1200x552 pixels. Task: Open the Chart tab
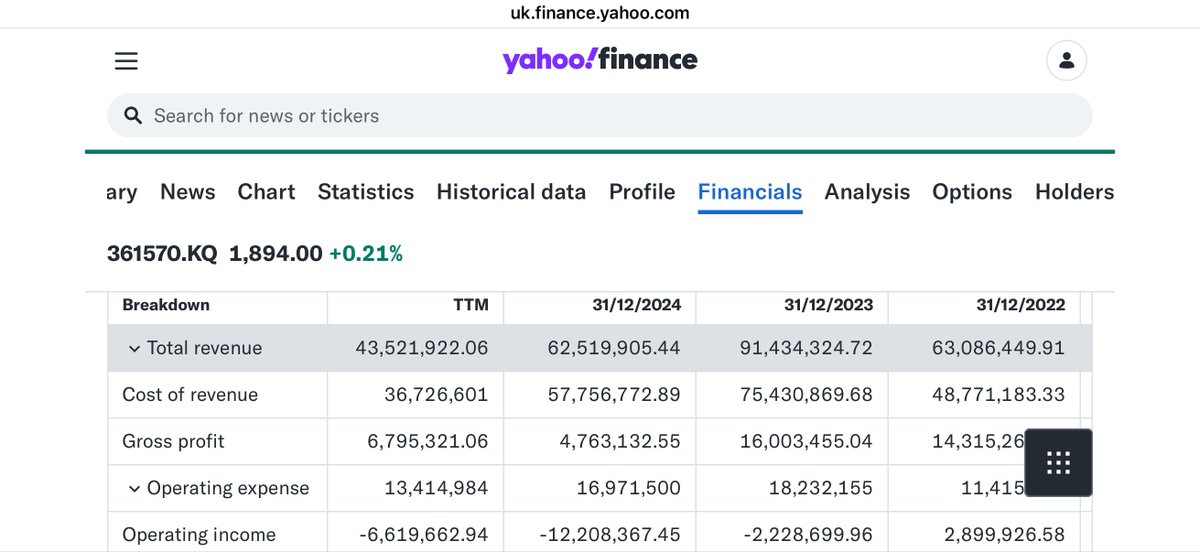(266, 192)
